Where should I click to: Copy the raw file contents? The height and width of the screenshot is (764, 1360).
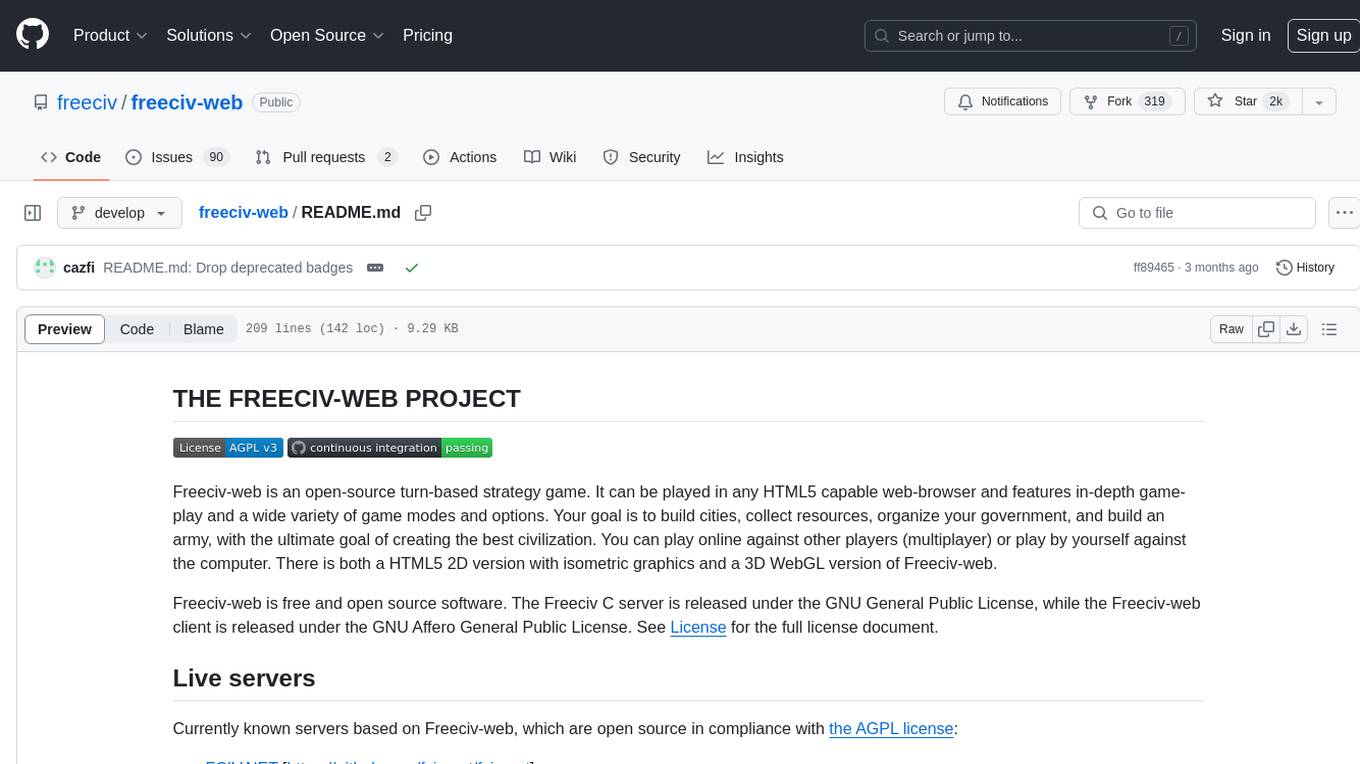coord(1266,329)
